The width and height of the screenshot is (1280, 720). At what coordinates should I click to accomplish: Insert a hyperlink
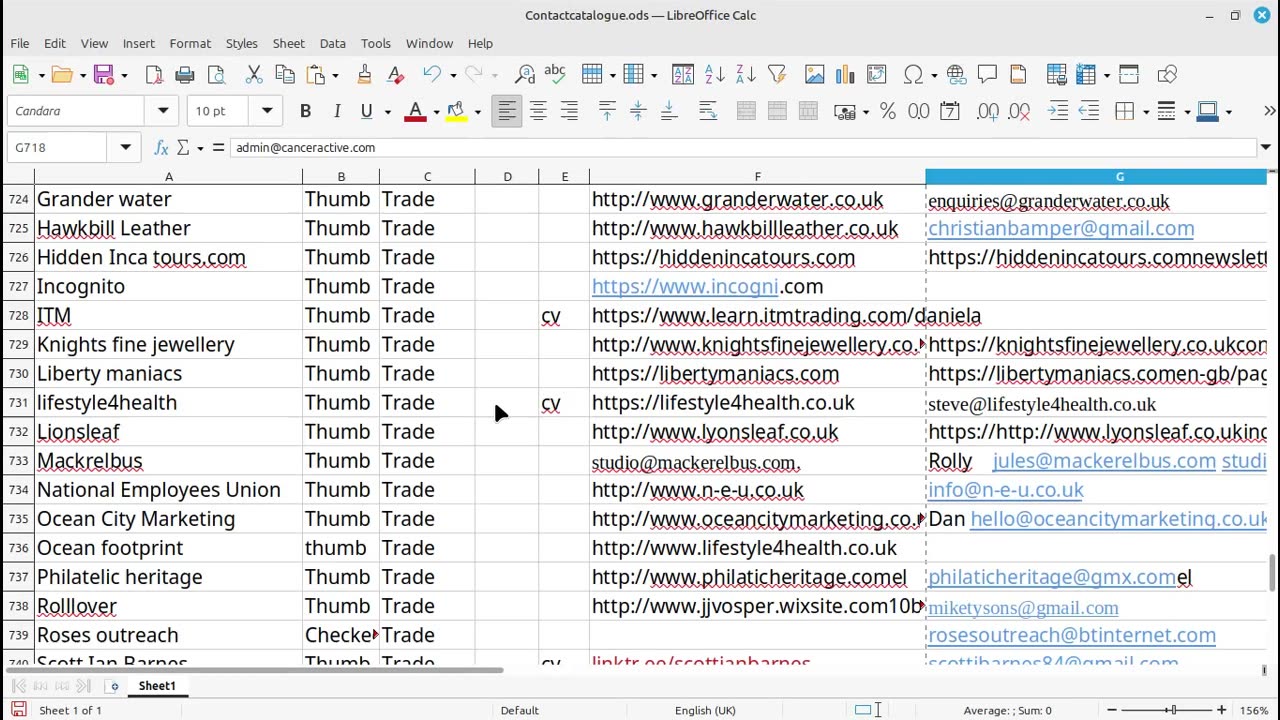coord(956,75)
